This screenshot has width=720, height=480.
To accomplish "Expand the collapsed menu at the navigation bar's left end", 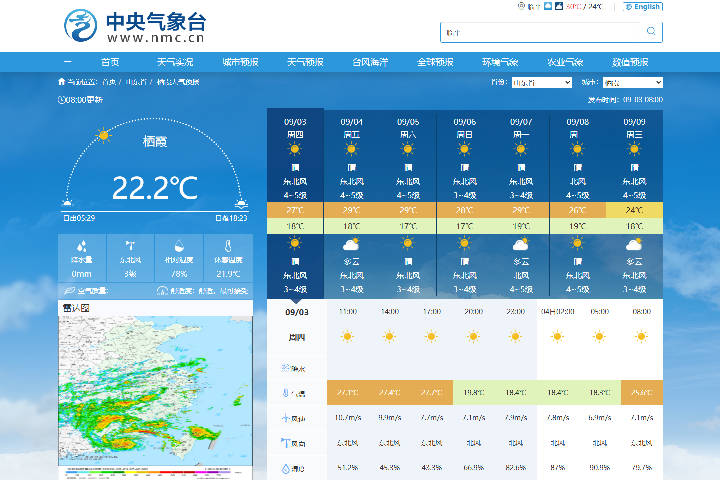I will coord(68,62).
